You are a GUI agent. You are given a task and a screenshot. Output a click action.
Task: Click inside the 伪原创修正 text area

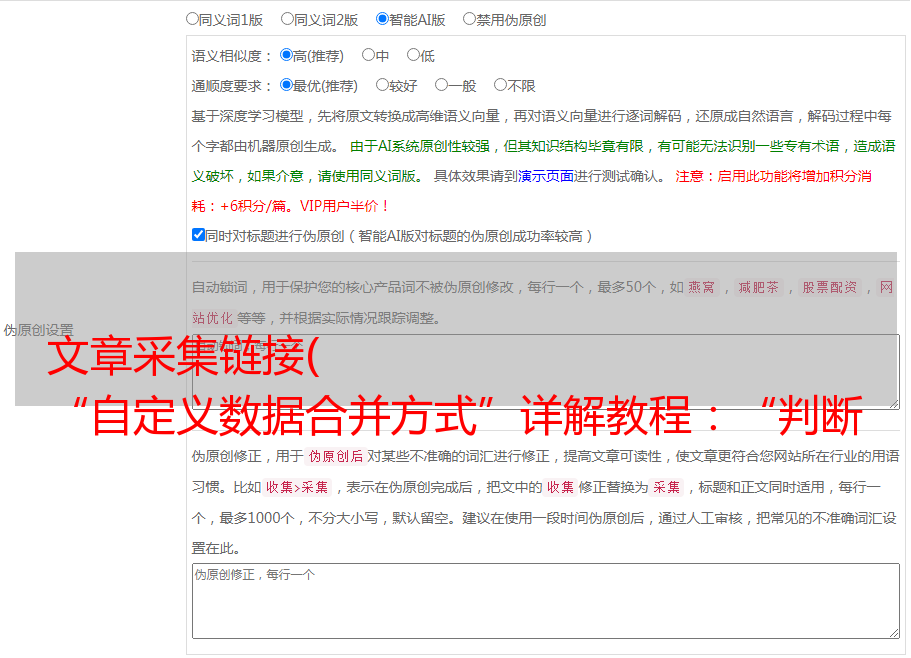[545, 600]
